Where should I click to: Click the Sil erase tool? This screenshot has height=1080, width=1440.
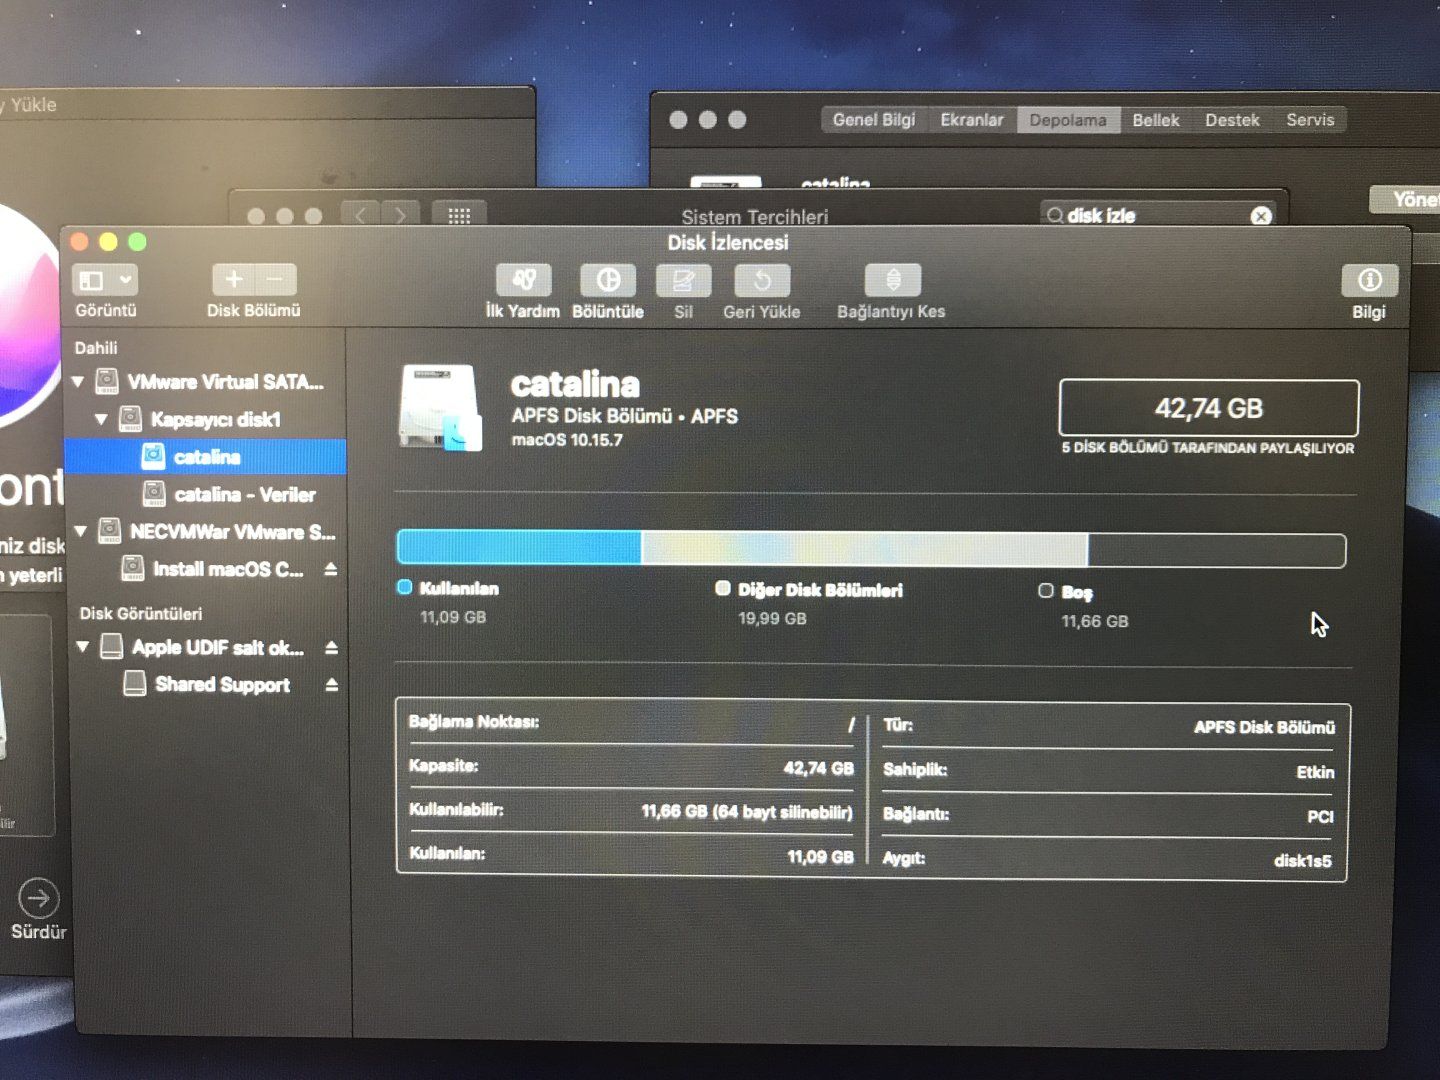pyautogui.click(x=683, y=280)
